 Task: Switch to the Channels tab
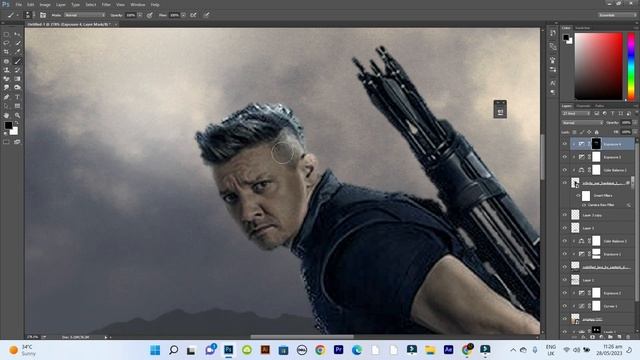[583, 106]
